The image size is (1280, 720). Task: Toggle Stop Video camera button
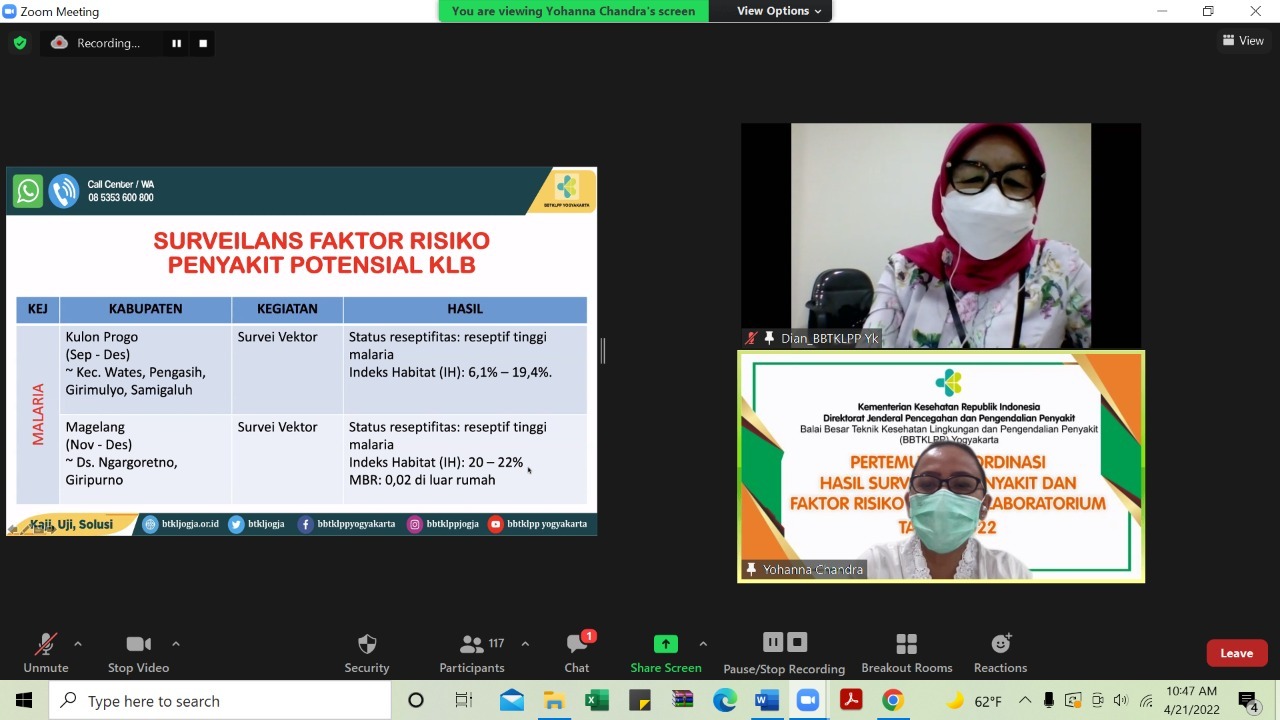click(x=138, y=654)
